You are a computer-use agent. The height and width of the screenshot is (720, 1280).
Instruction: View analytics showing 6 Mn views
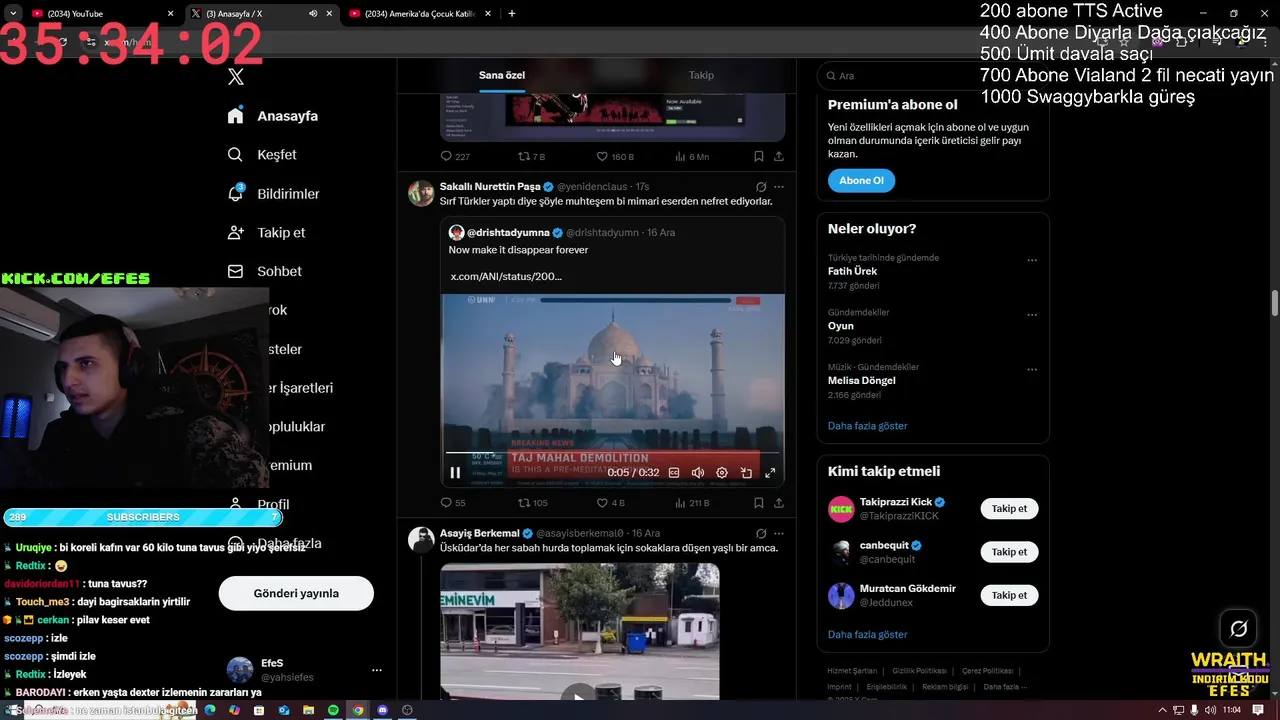click(681, 157)
